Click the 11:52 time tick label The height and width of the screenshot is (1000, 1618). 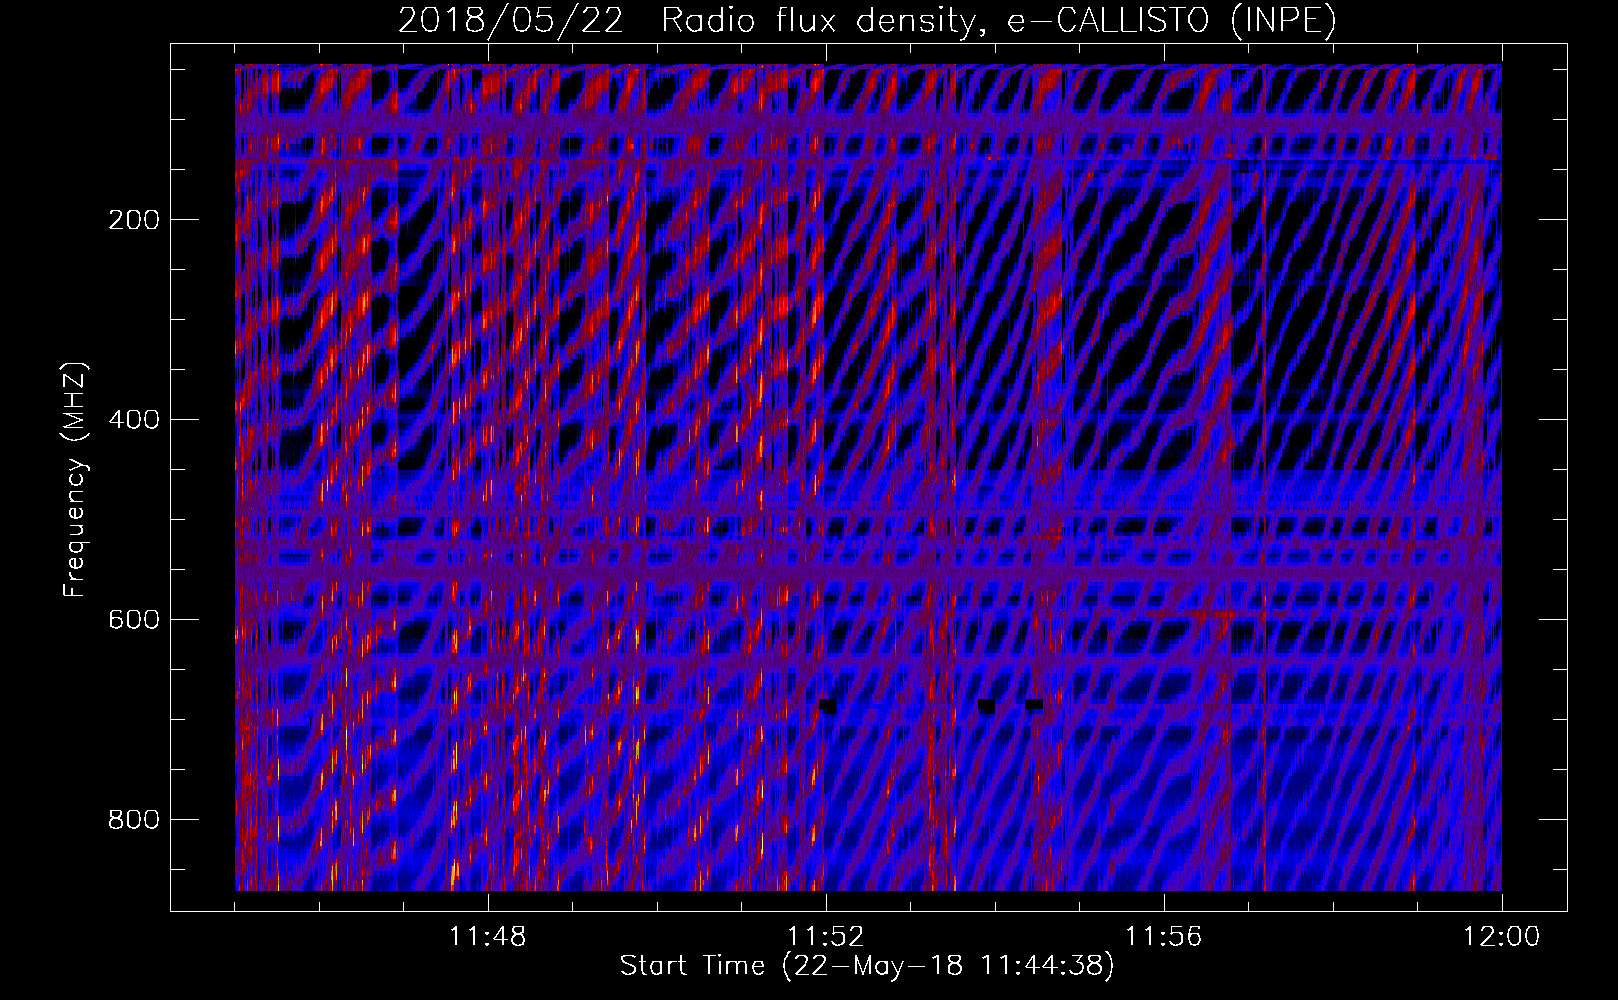(826, 937)
